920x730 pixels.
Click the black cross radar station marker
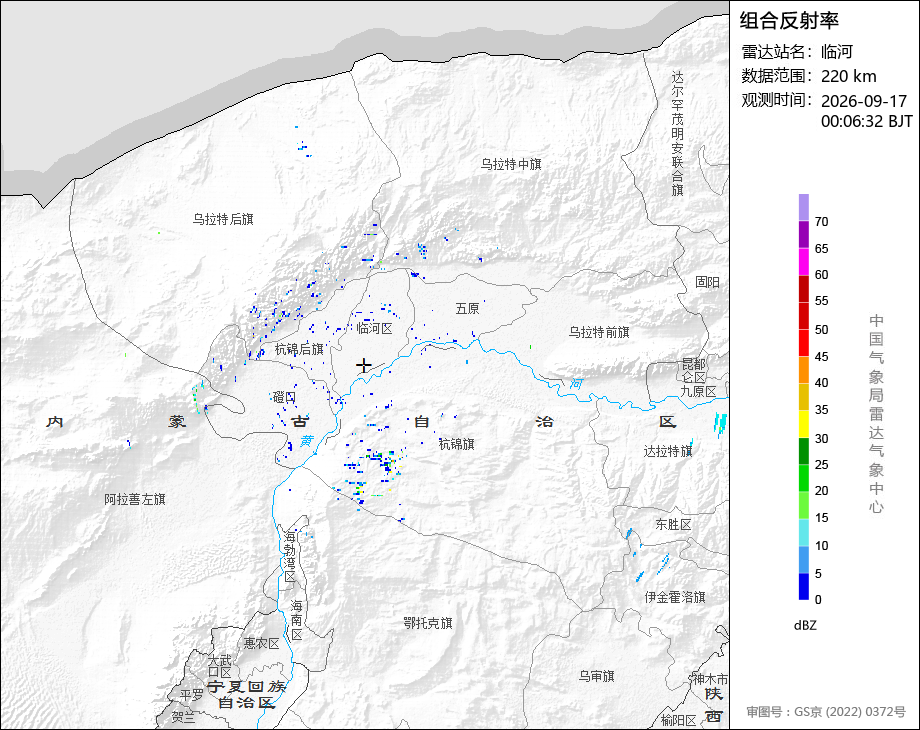pos(364,366)
